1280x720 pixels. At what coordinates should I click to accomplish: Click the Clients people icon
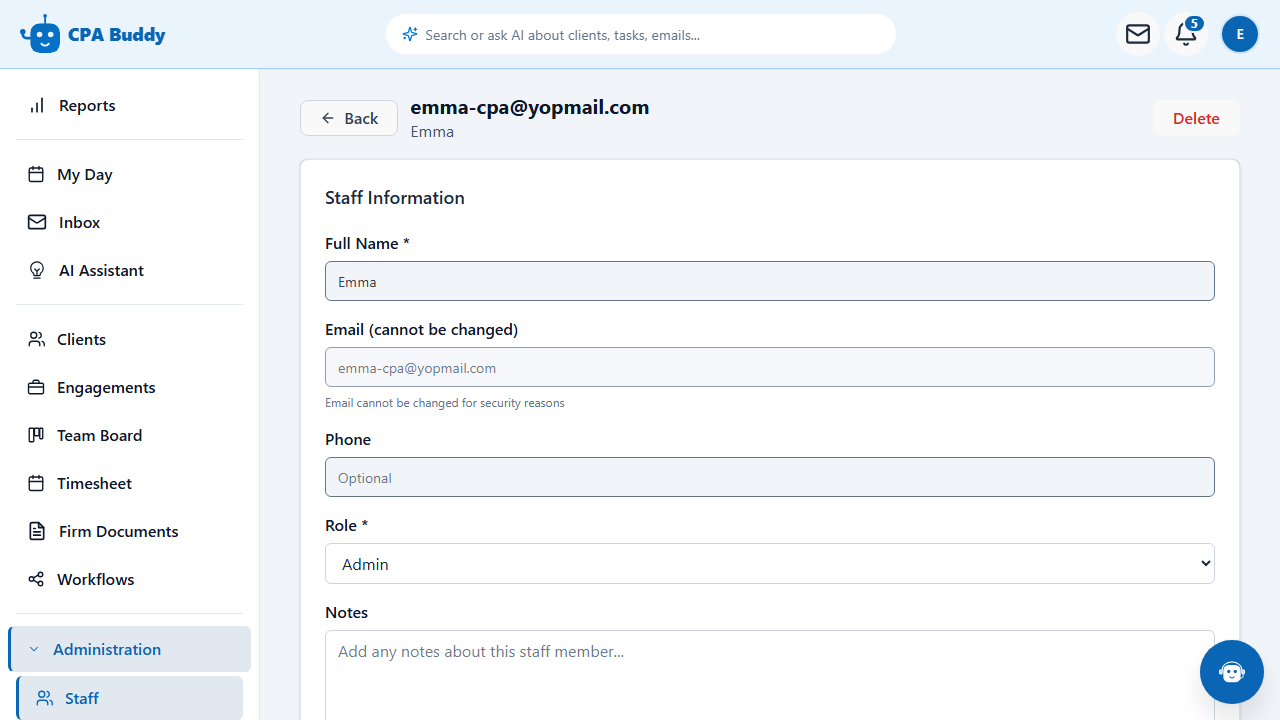point(36,339)
